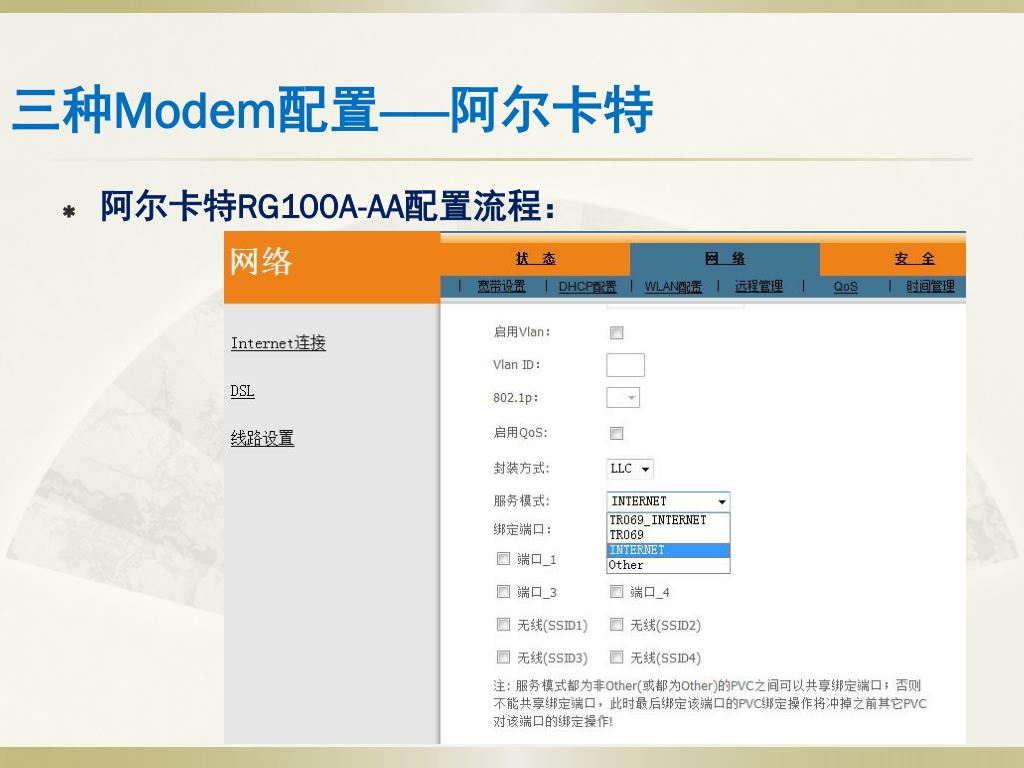Image resolution: width=1024 pixels, height=768 pixels.
Task: Open the 状态 tab
Action: [536, 259]
